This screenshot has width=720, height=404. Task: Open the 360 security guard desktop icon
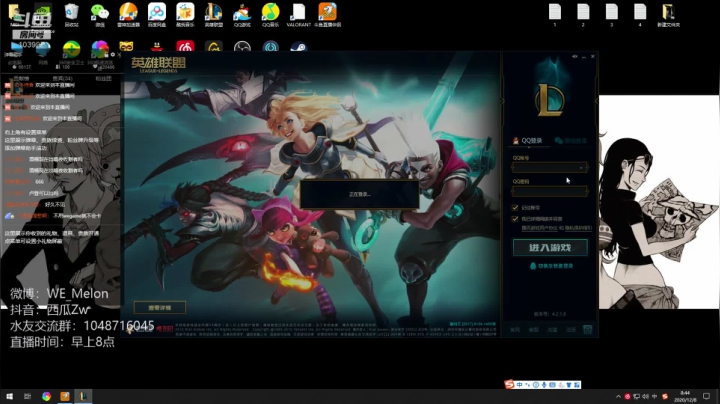click(x=72, y=50)
